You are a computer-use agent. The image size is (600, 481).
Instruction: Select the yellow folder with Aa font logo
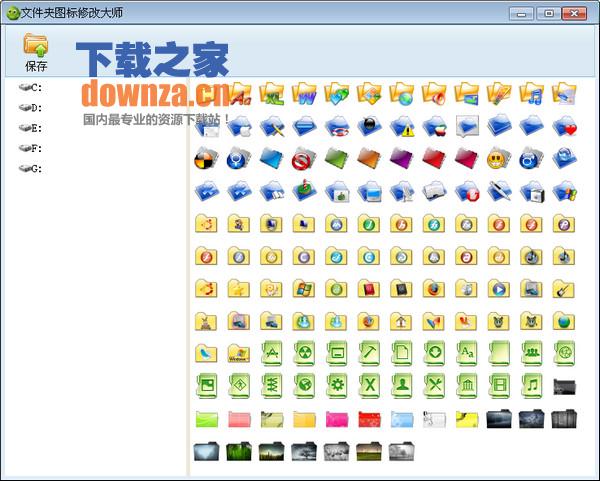(240, 94)
